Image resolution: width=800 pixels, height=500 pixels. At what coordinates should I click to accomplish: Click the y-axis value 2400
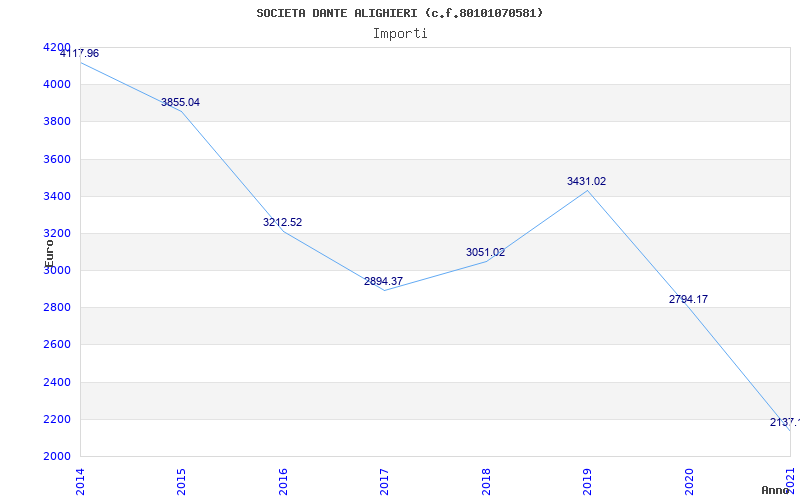[x=56, y=382]
